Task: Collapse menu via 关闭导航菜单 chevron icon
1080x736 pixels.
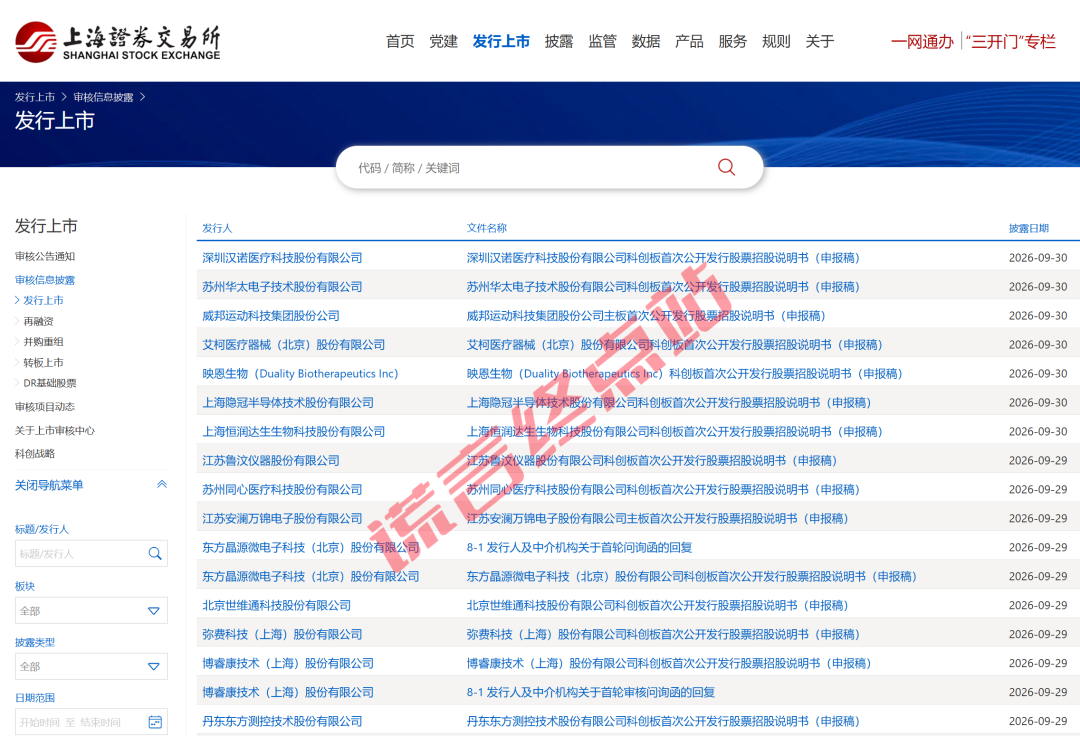Action: (x=162, y=484)
